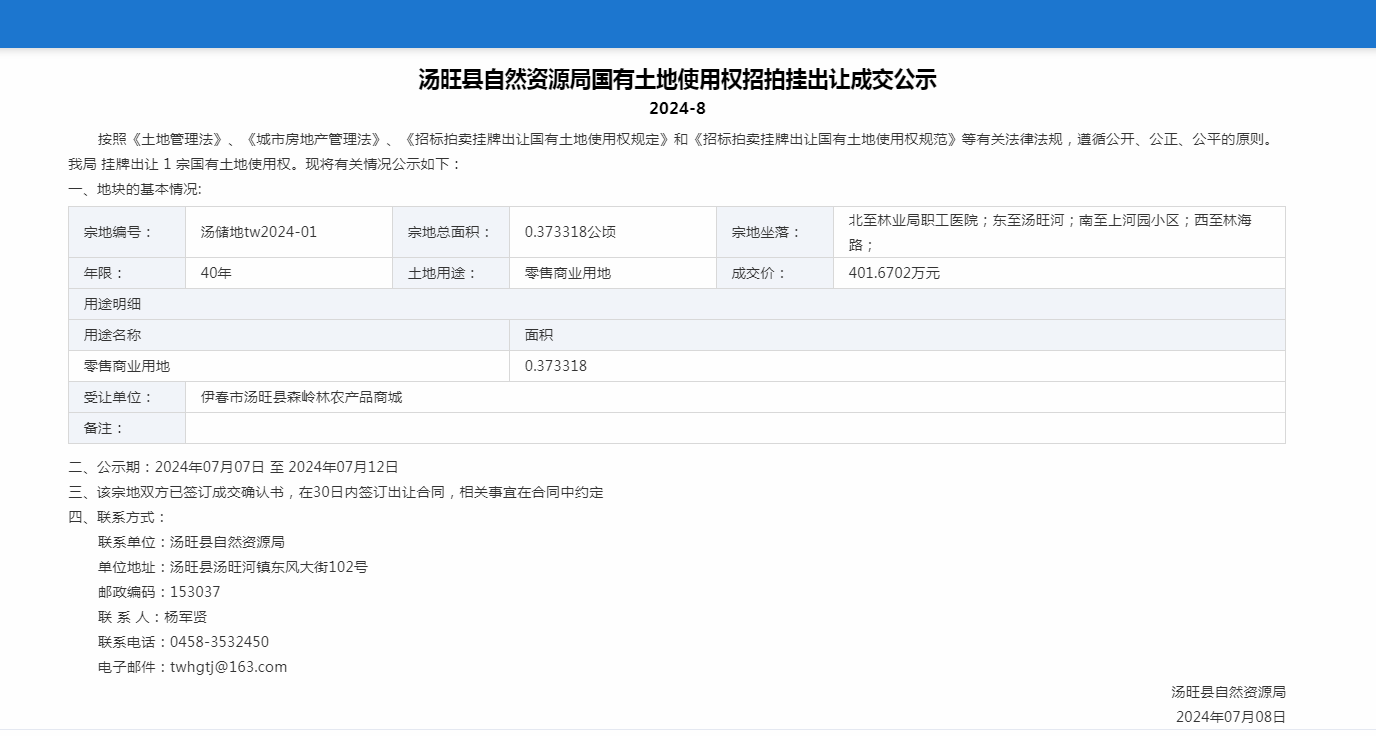Click the 用途明细 section header
The image size is (1376, 736).
click(x=677, y=304)
